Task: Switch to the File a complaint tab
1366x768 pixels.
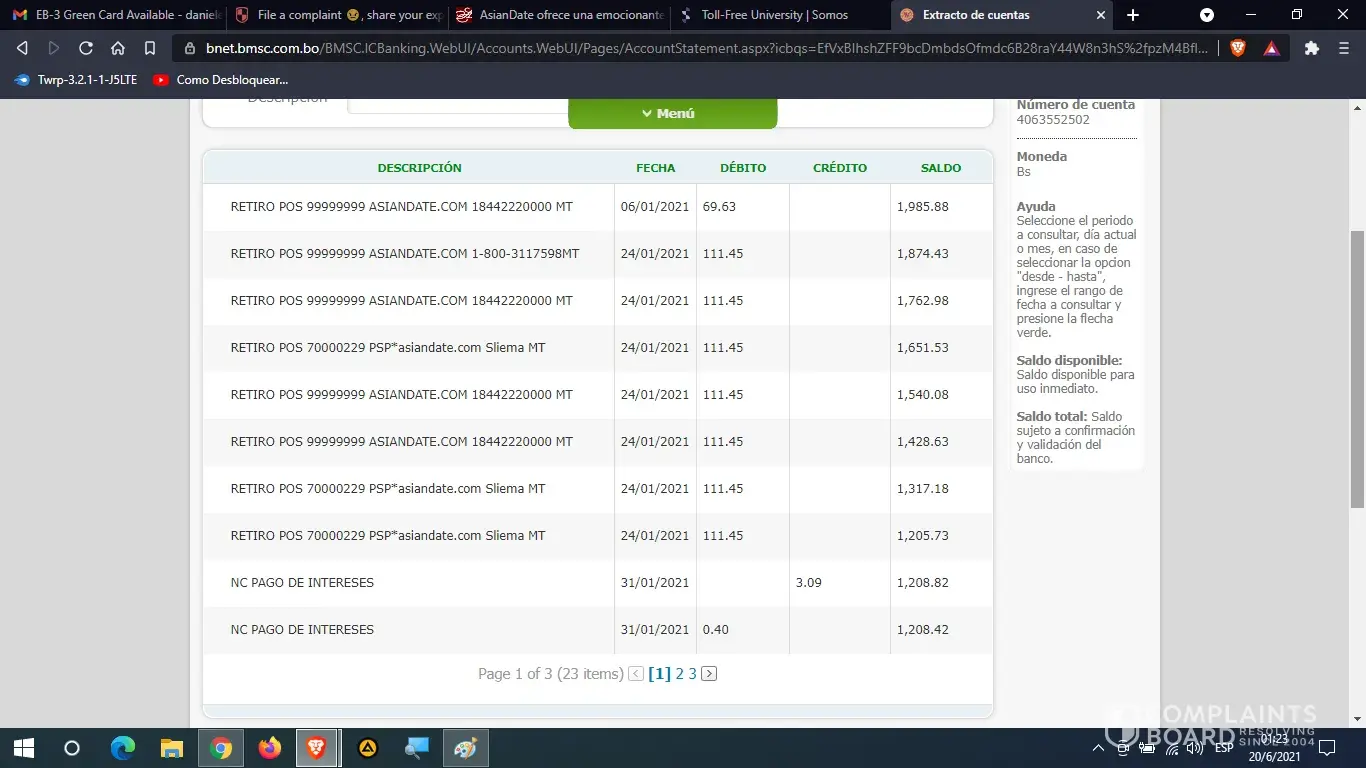Action: coord(338,15)
